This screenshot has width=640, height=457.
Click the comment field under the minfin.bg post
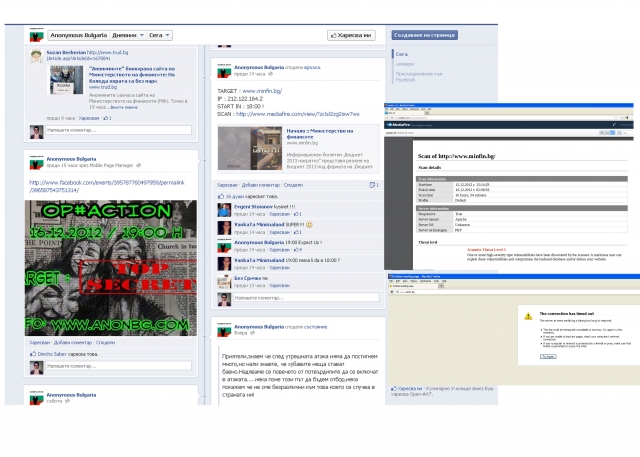pos(306,298)
